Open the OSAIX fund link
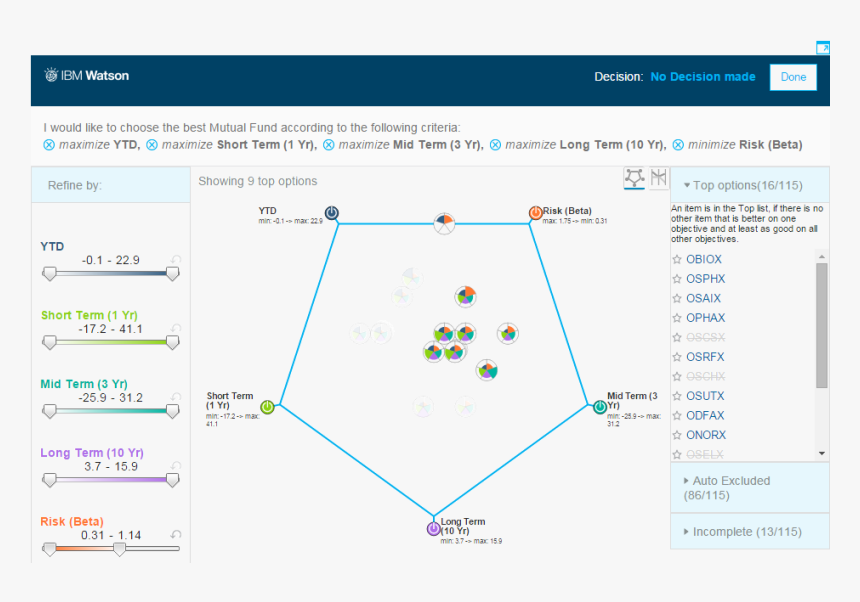This screenshot has width=860, height=602. tap(703, 298)
